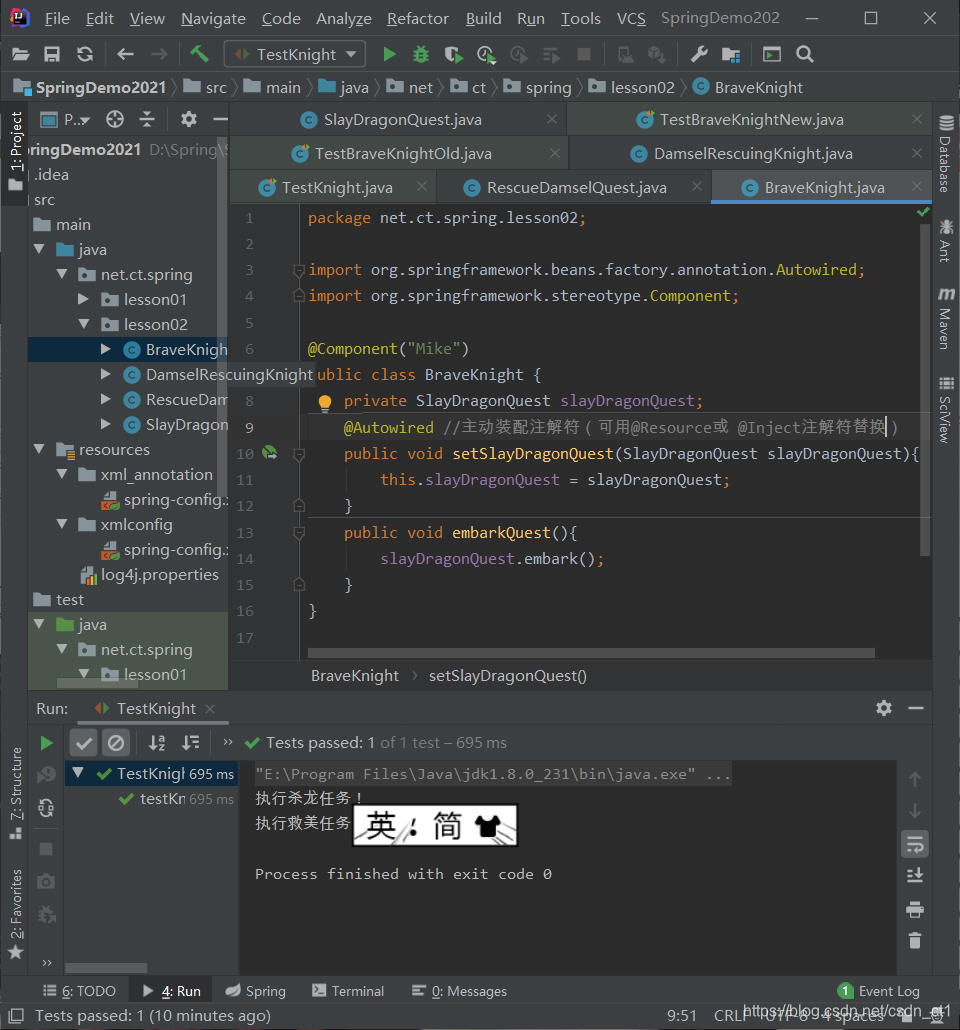Open the 2: Favorites side tab
The image size is (960, 1030).
click(16, 913)
